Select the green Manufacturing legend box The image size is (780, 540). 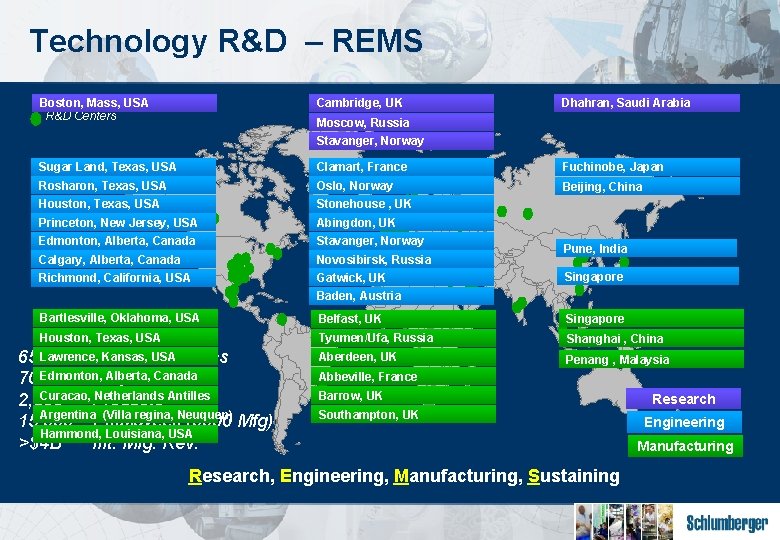(x=685, y=446)
